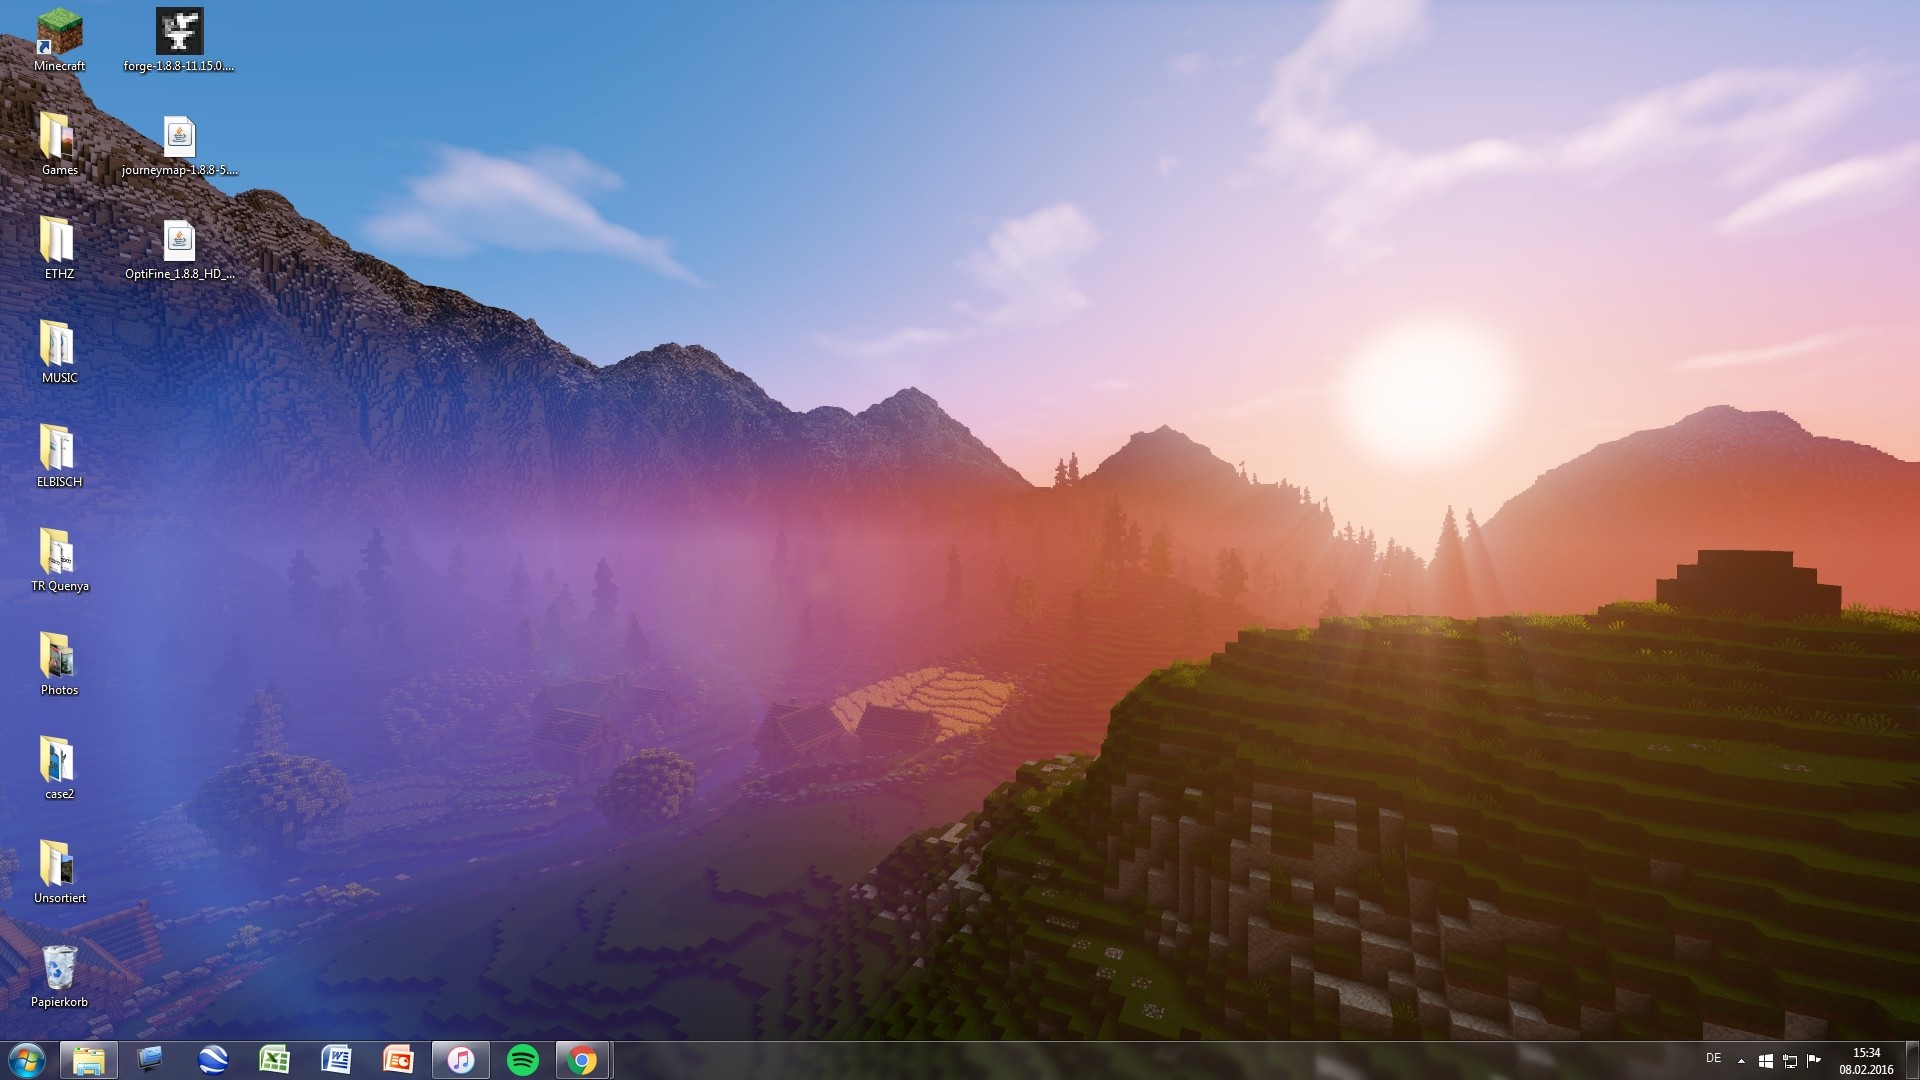
Task: Launch Word from the taskbar
Action: (x=336, y=1060)
